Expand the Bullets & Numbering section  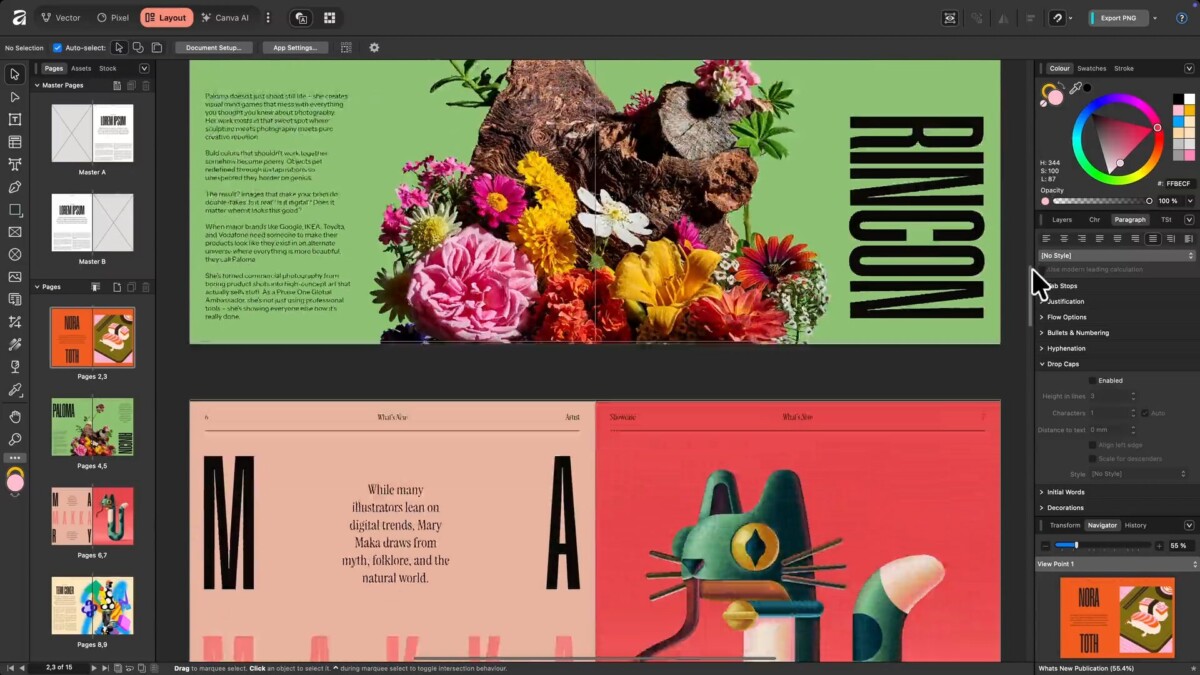tap(1077, 333)
